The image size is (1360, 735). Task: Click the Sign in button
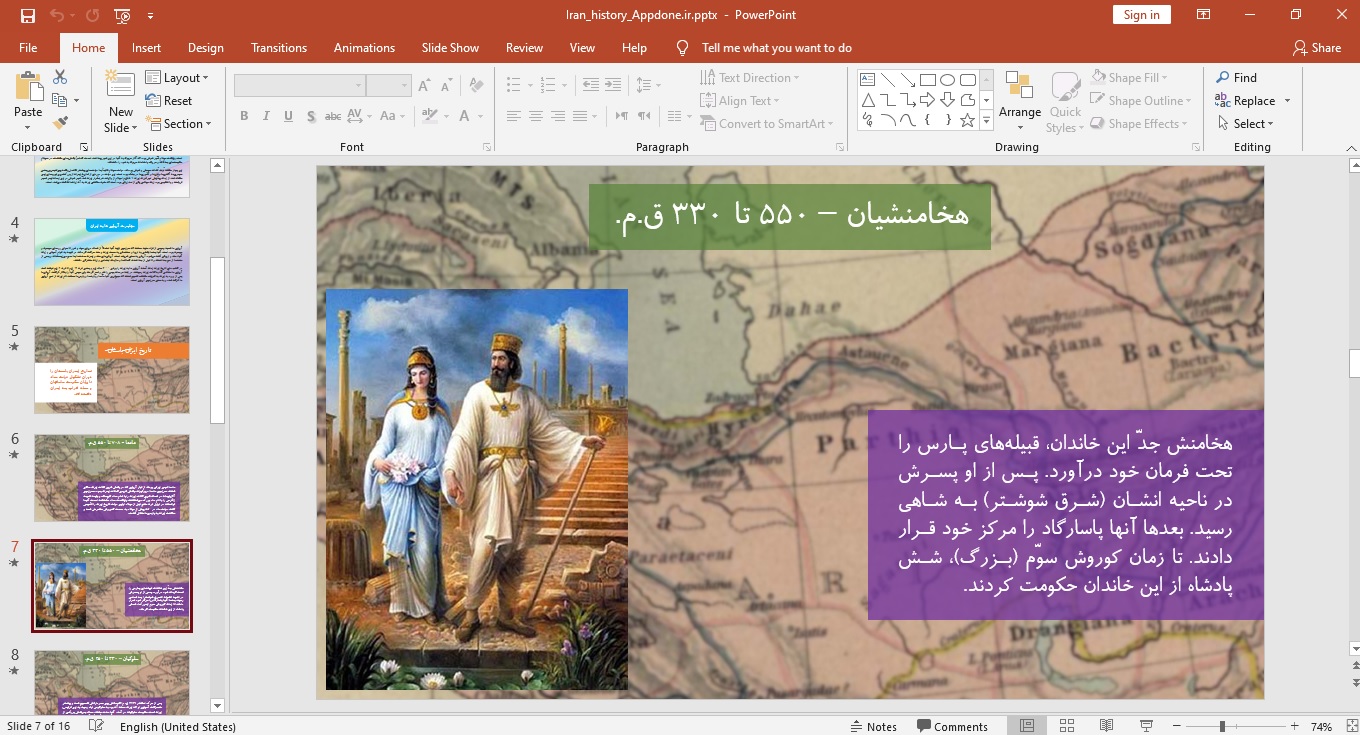[1141, 15]
